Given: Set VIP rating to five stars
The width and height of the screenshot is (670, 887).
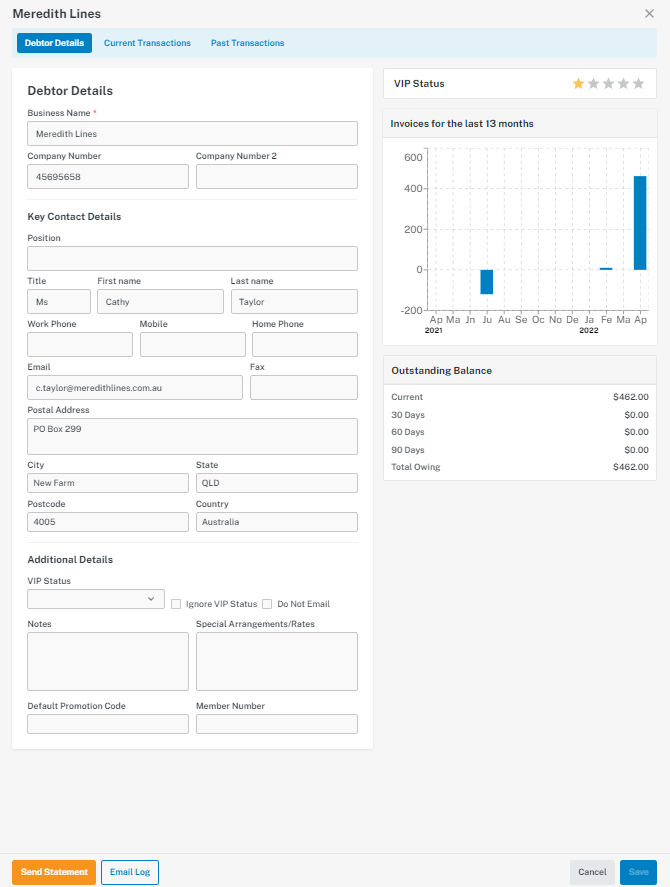Looking at the screenshot, I should coord(638,84).
